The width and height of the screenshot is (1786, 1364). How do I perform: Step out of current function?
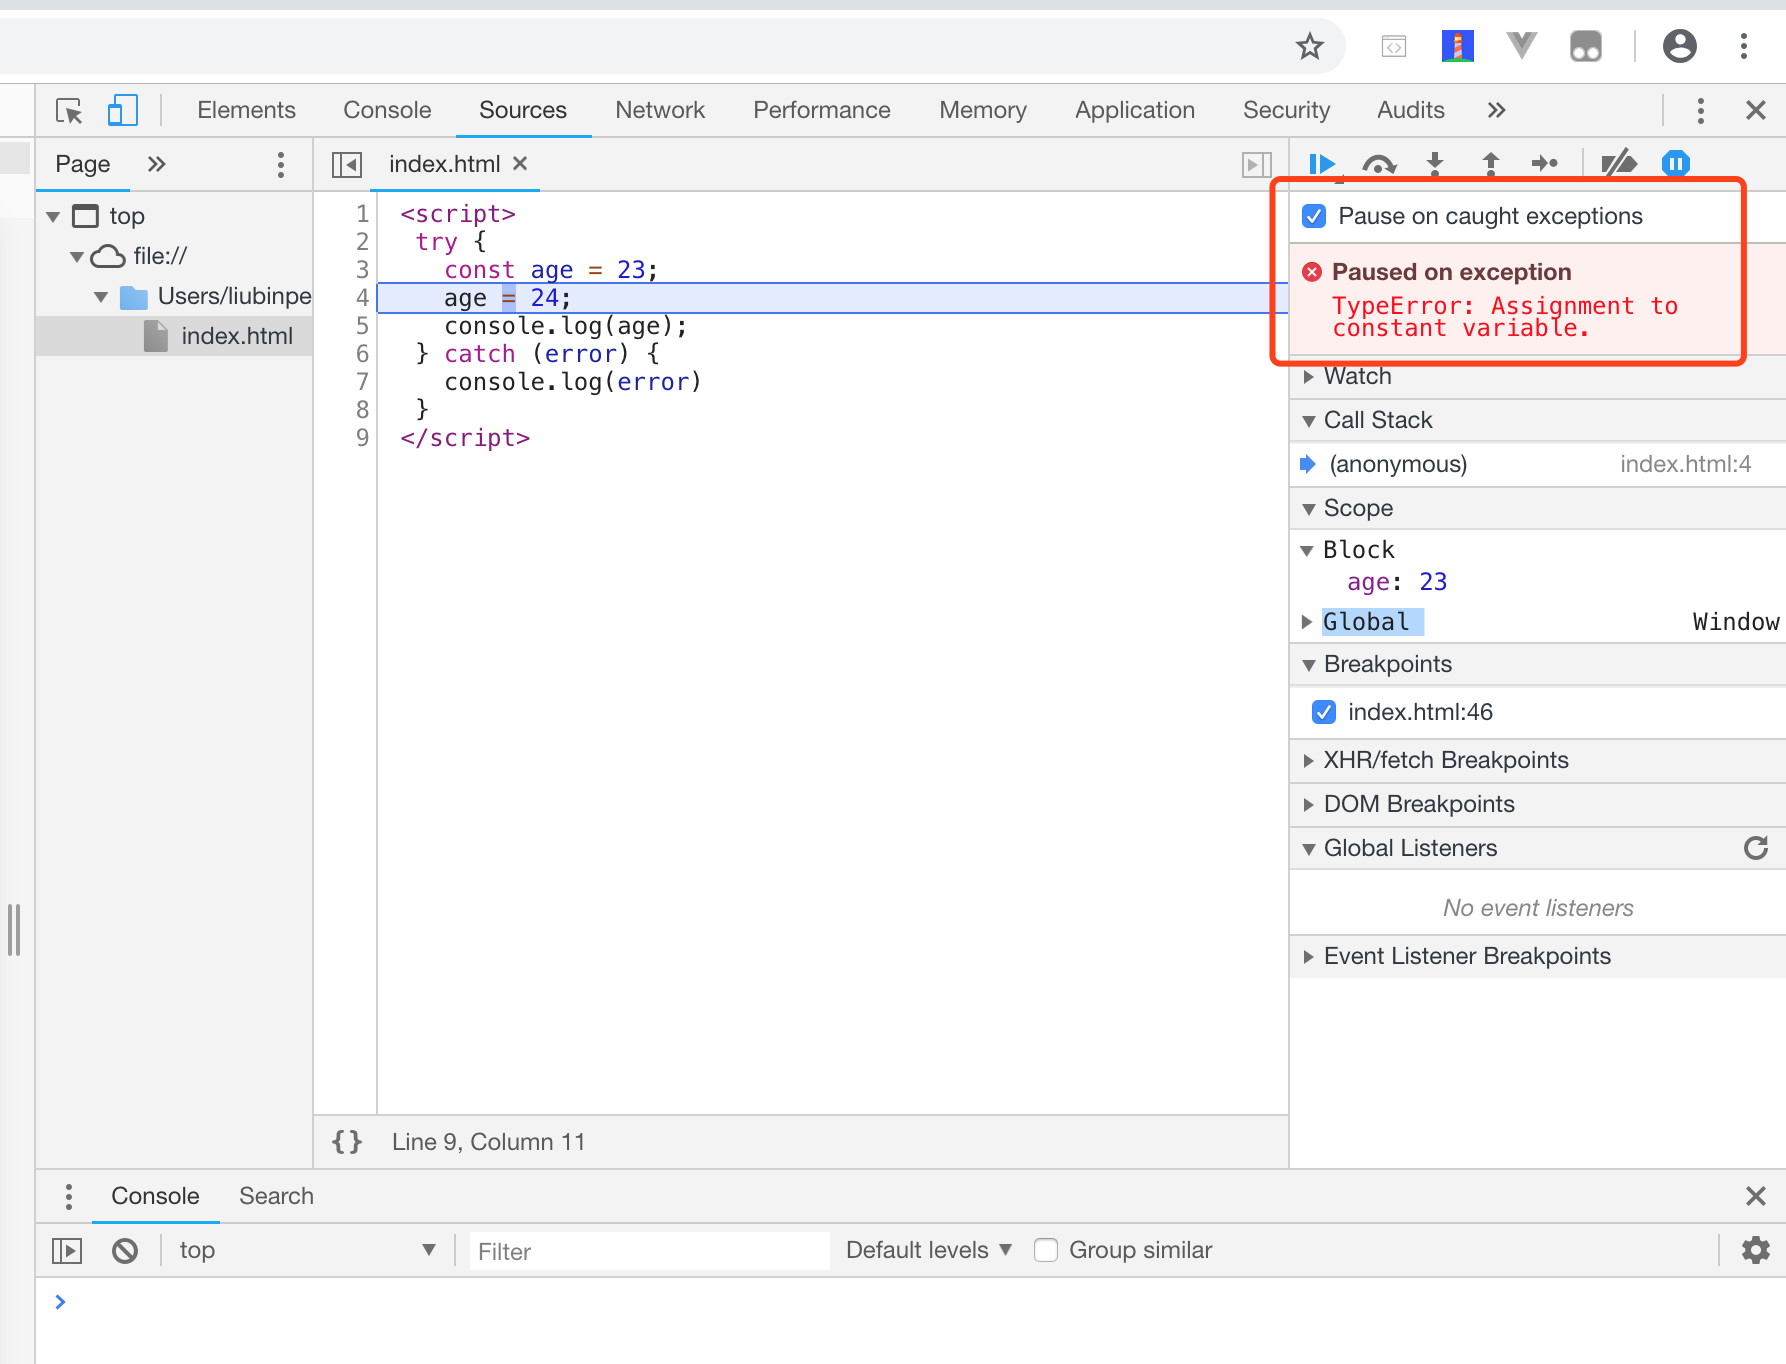tap(1491, 164)
